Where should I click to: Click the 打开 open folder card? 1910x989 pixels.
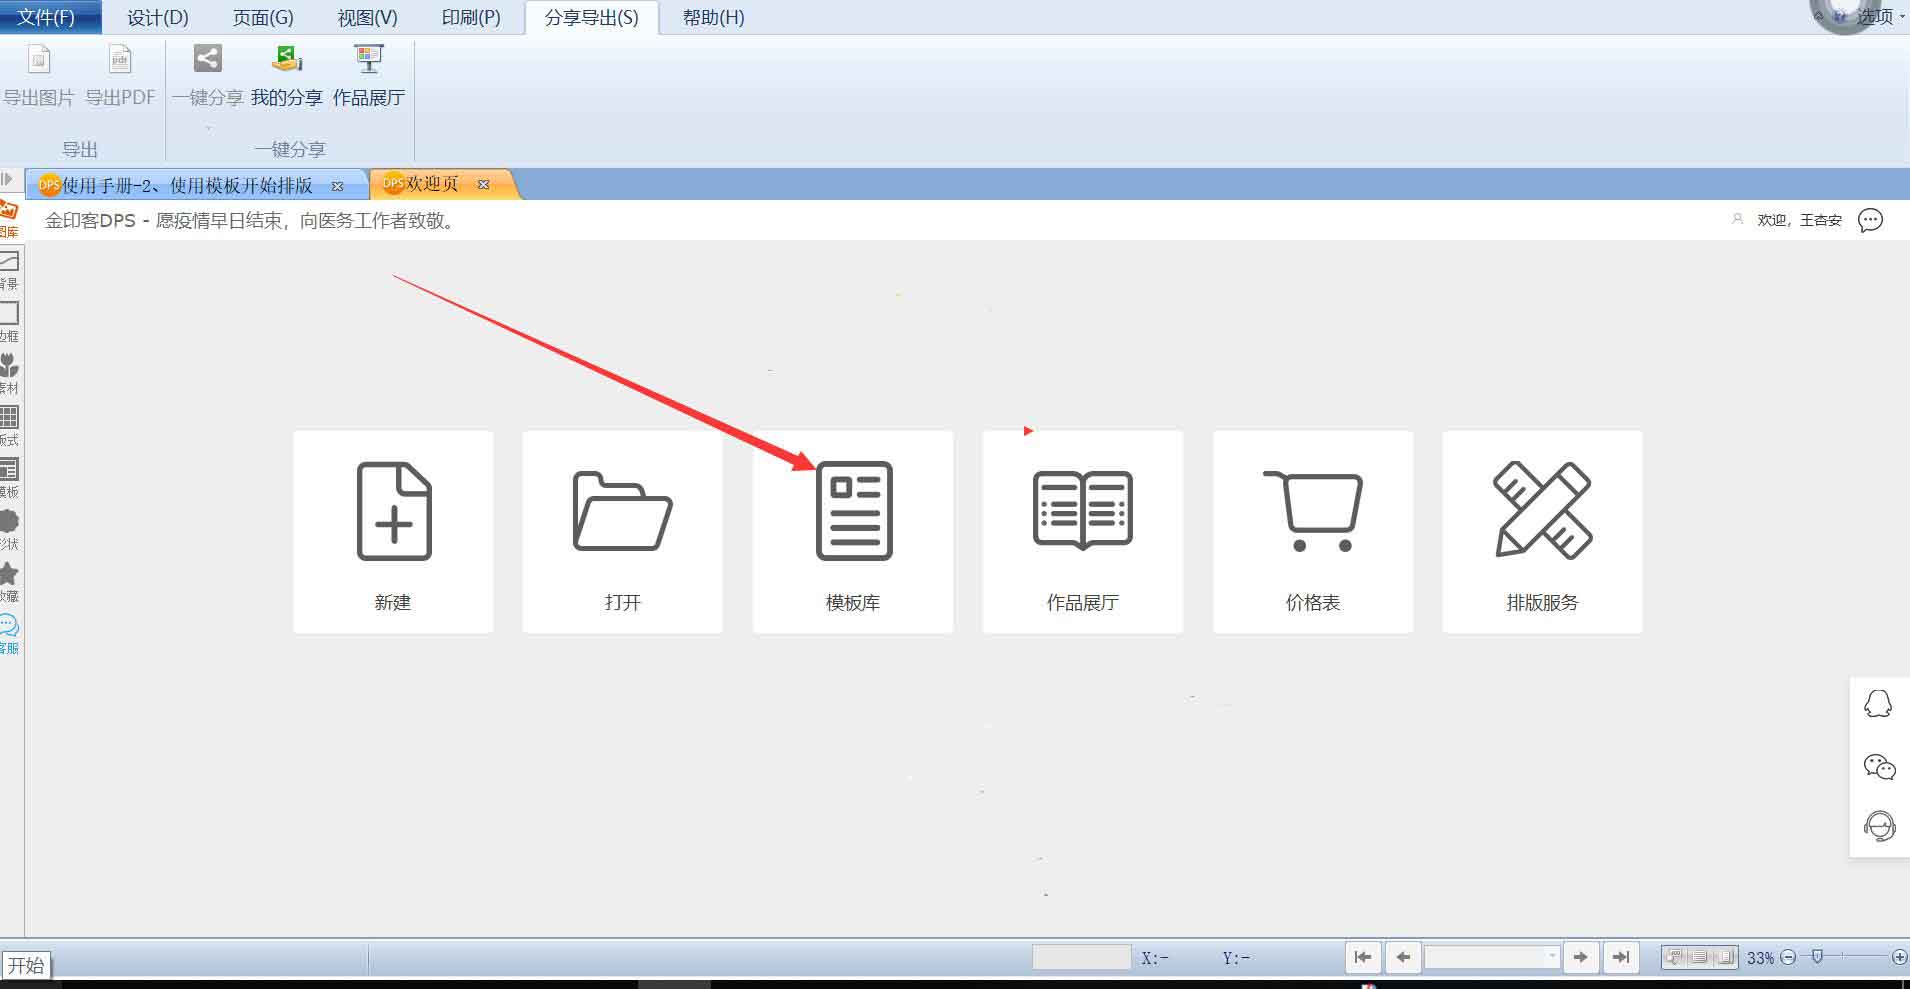point(622,532)
